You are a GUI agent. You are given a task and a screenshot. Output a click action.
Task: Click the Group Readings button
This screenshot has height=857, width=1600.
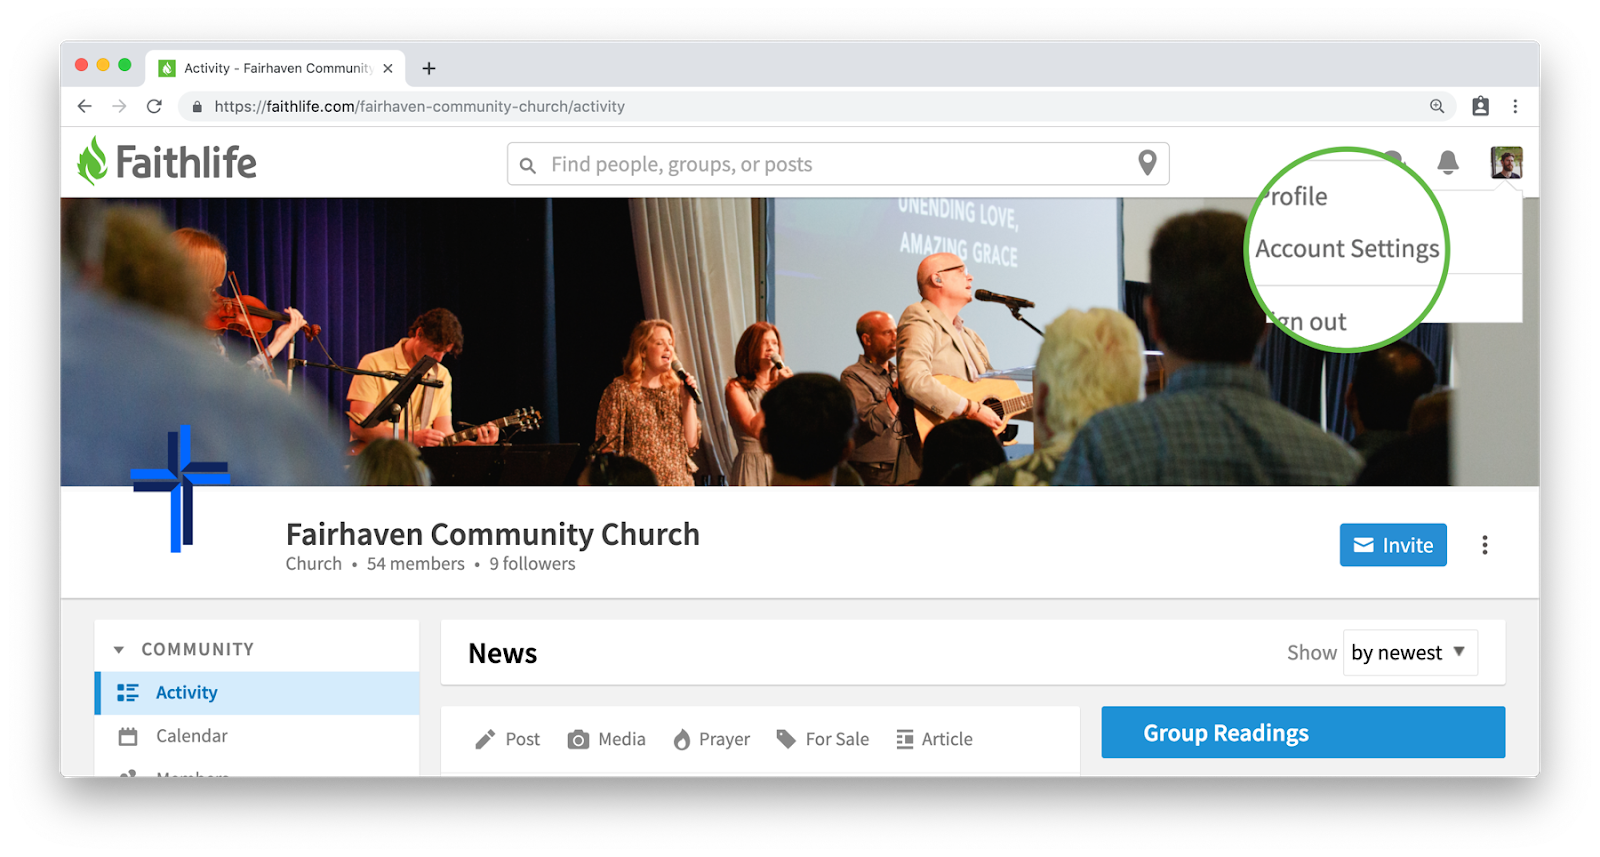pos(1303,733)
